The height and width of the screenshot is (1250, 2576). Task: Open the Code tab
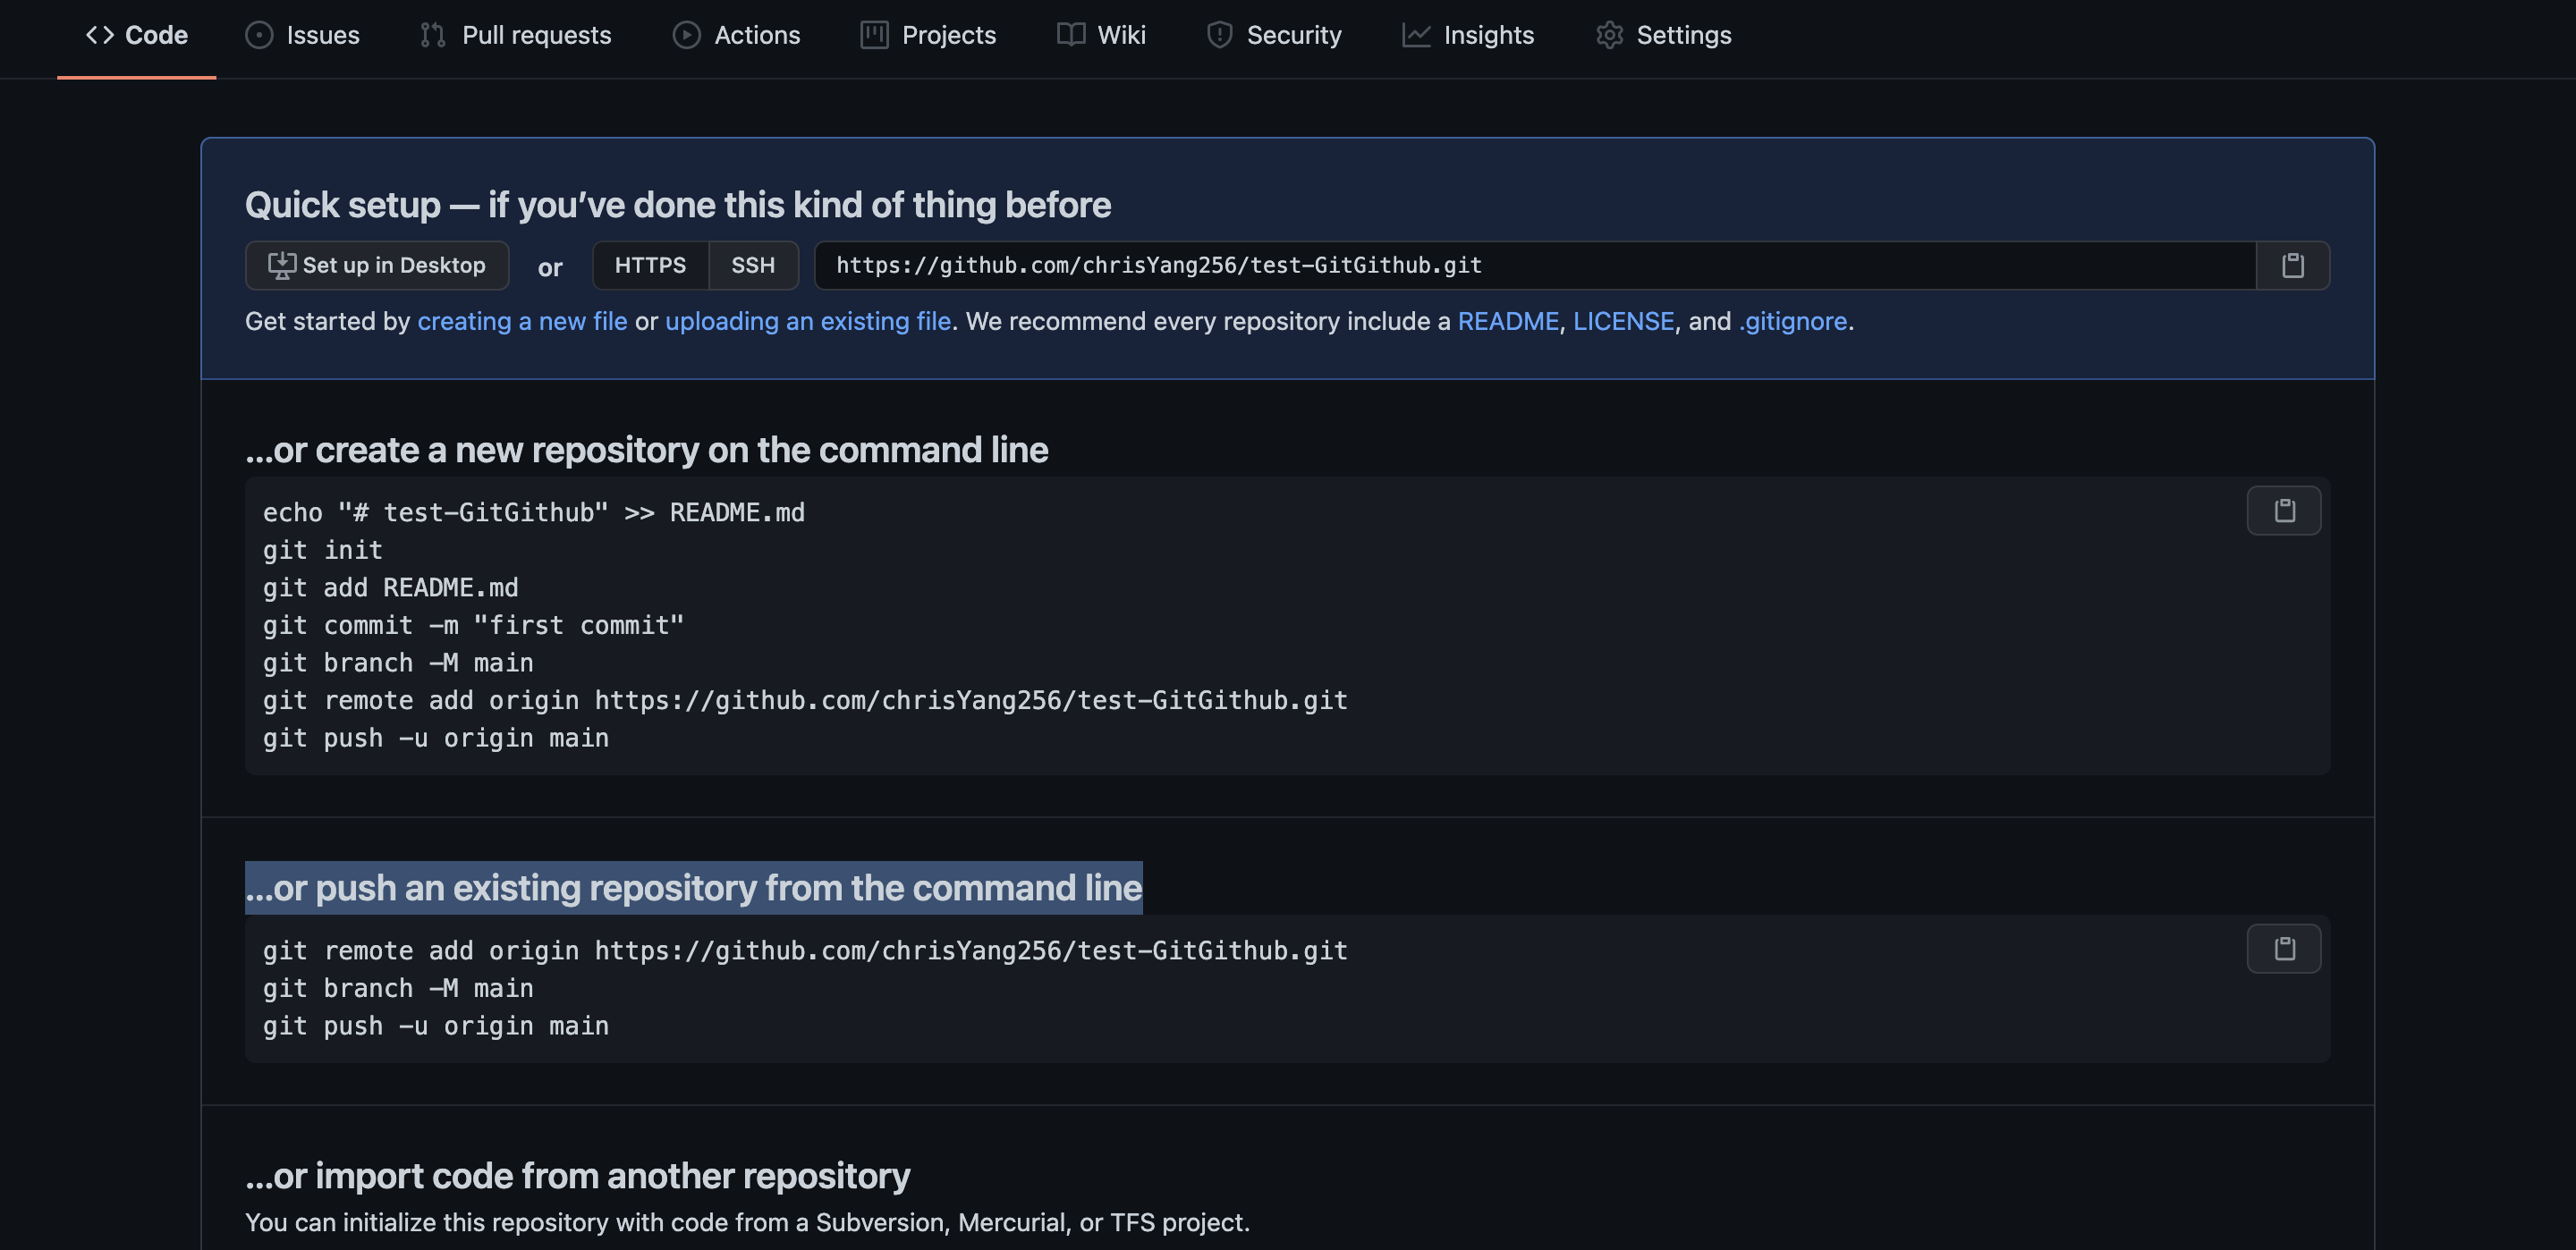tap(137, 35)
